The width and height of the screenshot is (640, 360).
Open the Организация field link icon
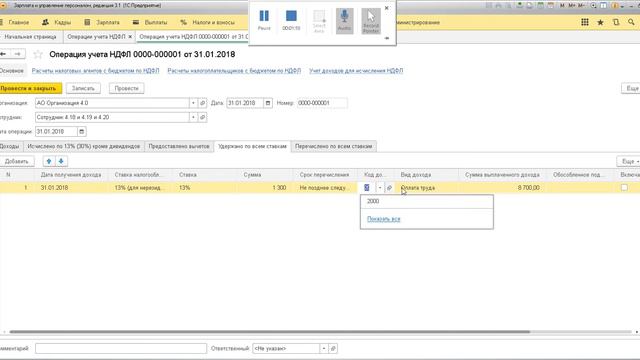click(202, 103)
